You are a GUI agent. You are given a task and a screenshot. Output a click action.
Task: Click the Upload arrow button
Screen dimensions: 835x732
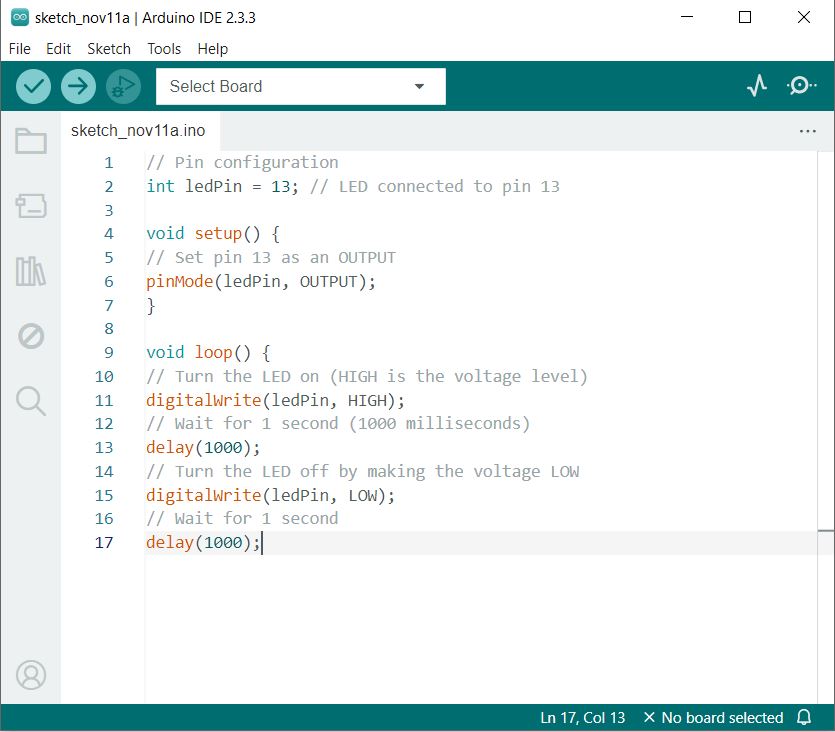(x=78, y=86)
